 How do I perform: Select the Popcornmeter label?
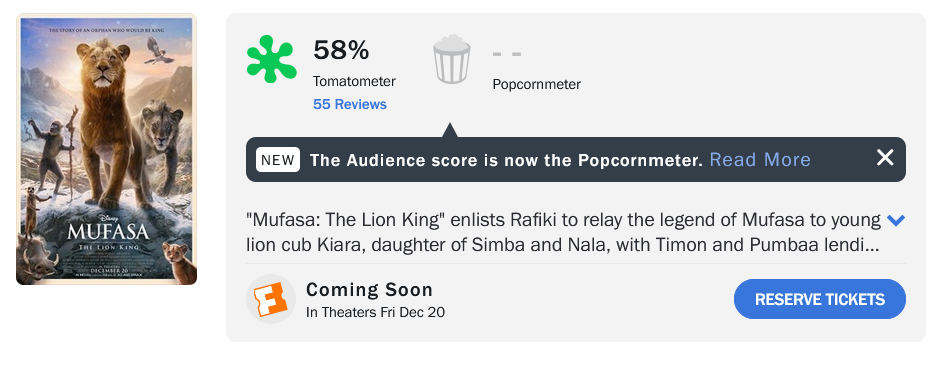point(536,84)
